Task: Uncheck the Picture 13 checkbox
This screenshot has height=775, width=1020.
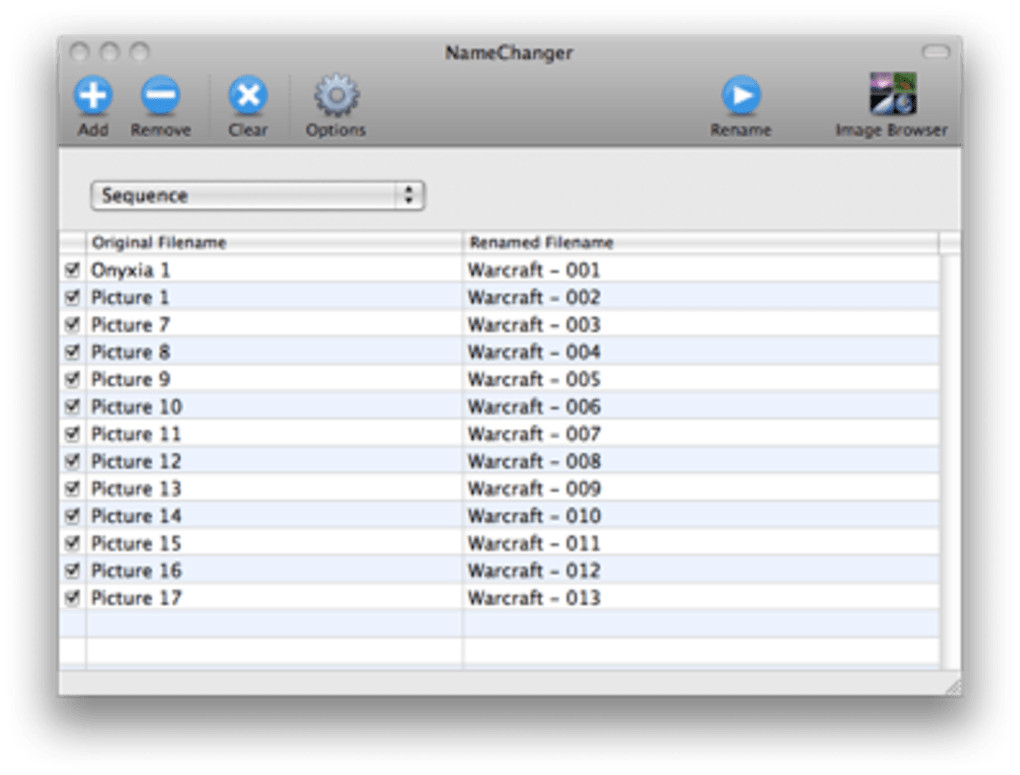Action: [72, 488]
